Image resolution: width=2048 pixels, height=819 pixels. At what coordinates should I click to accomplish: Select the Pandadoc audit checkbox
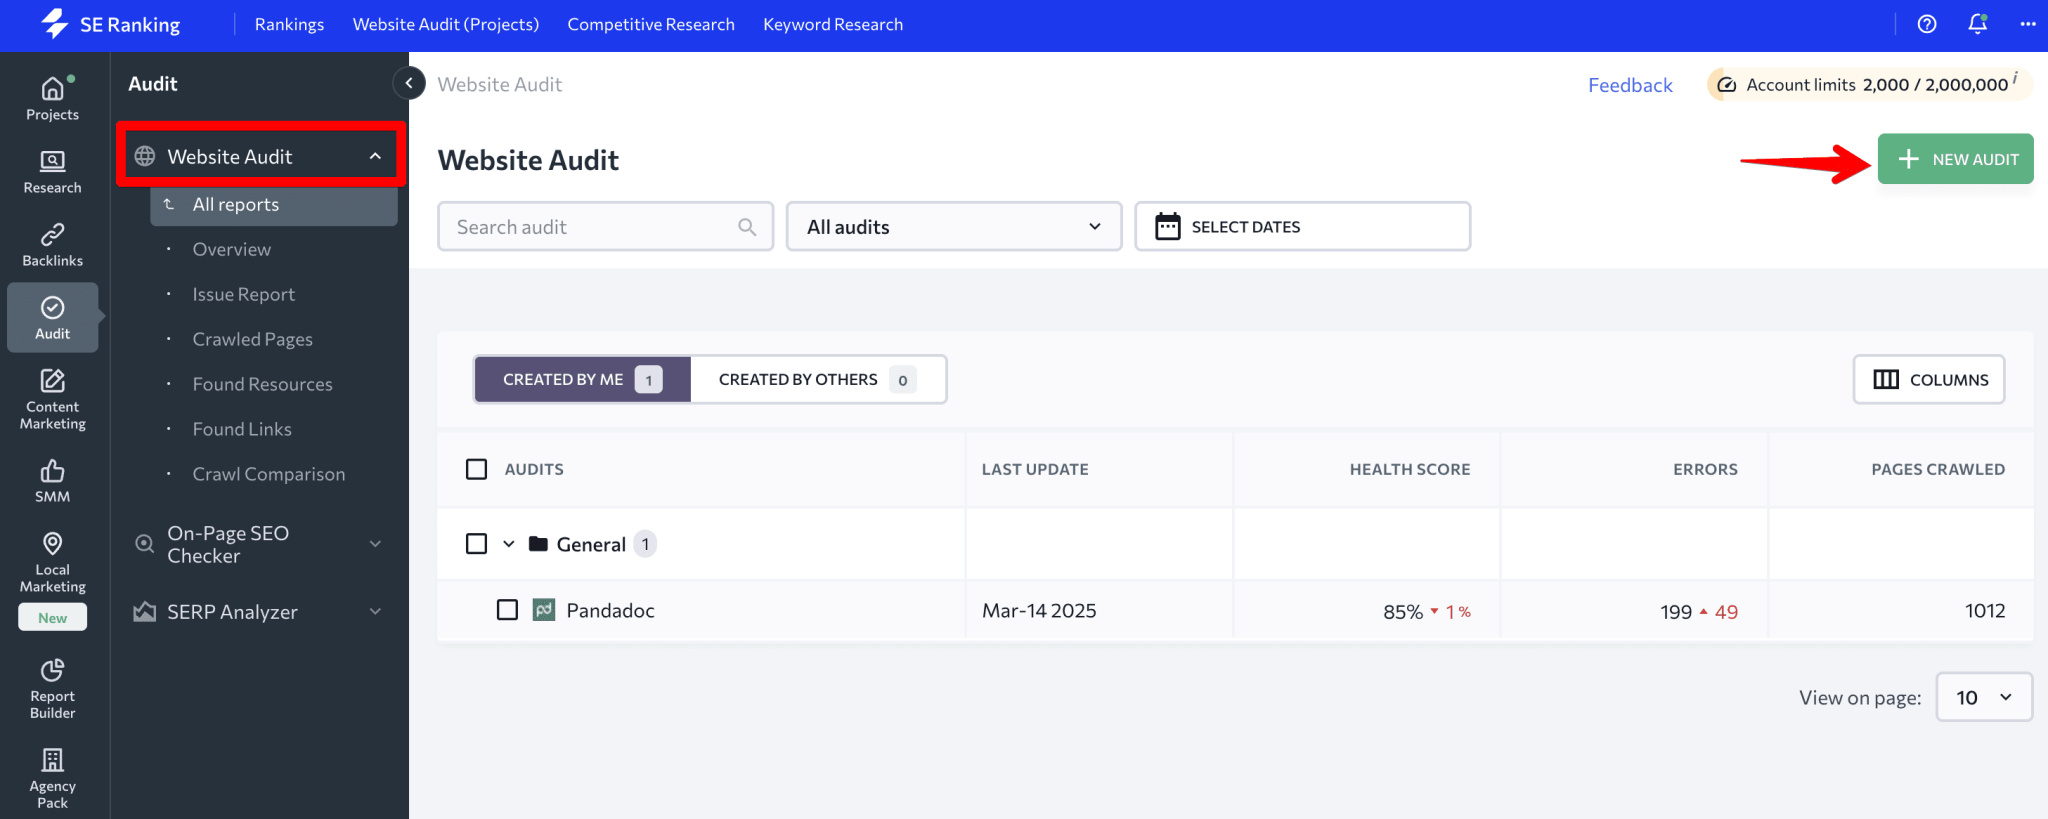[x=508, y=610]
